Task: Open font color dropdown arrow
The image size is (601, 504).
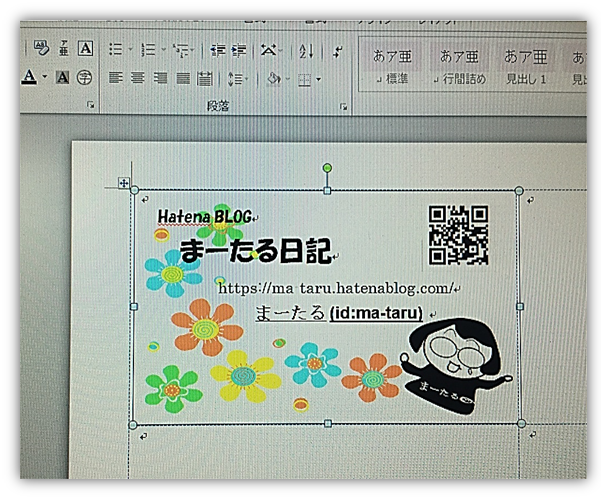Action: point(44,77)
